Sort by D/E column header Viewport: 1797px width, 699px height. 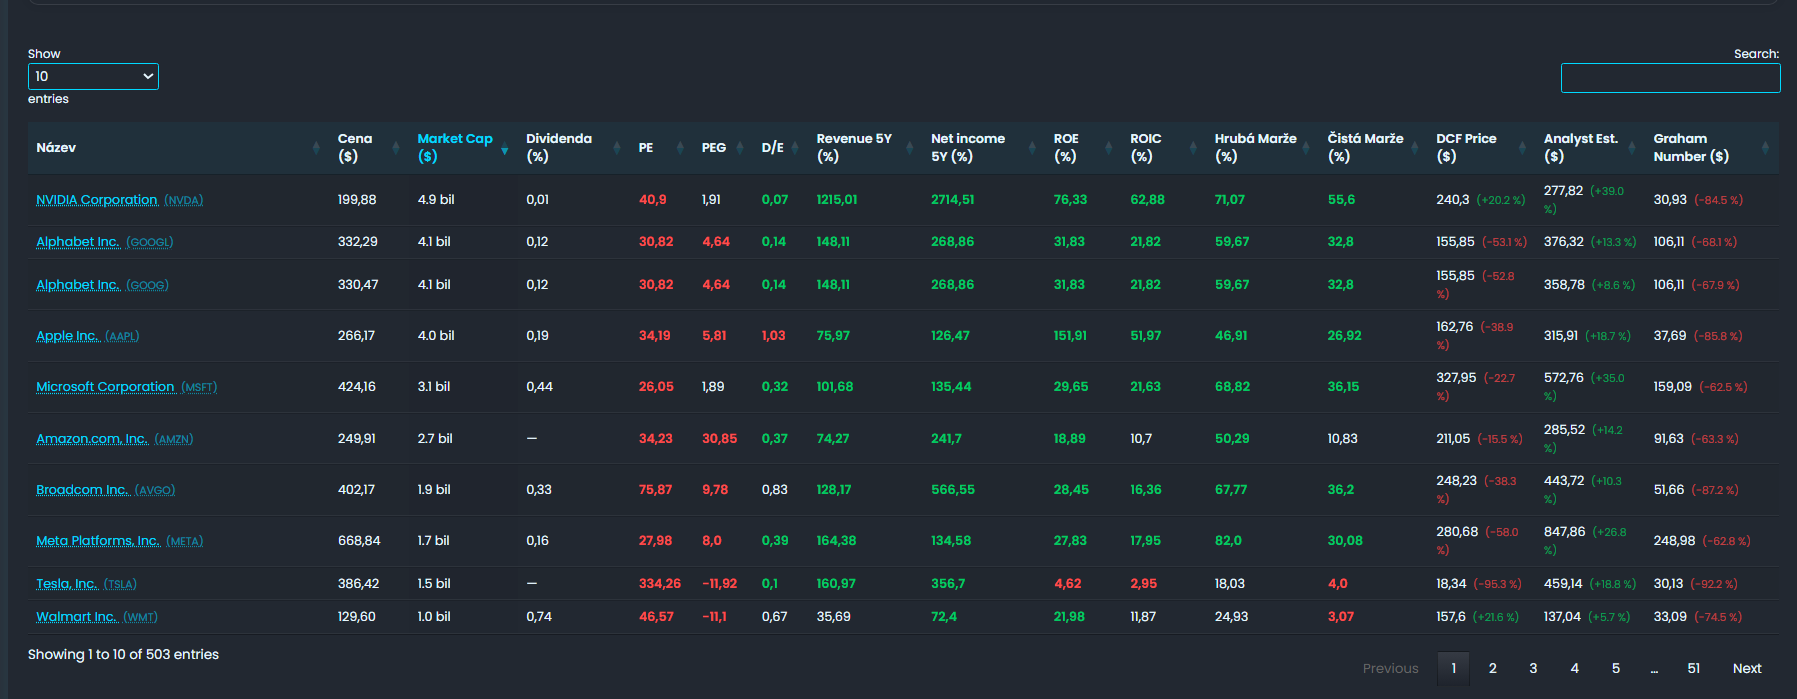[x=780, y=148]
